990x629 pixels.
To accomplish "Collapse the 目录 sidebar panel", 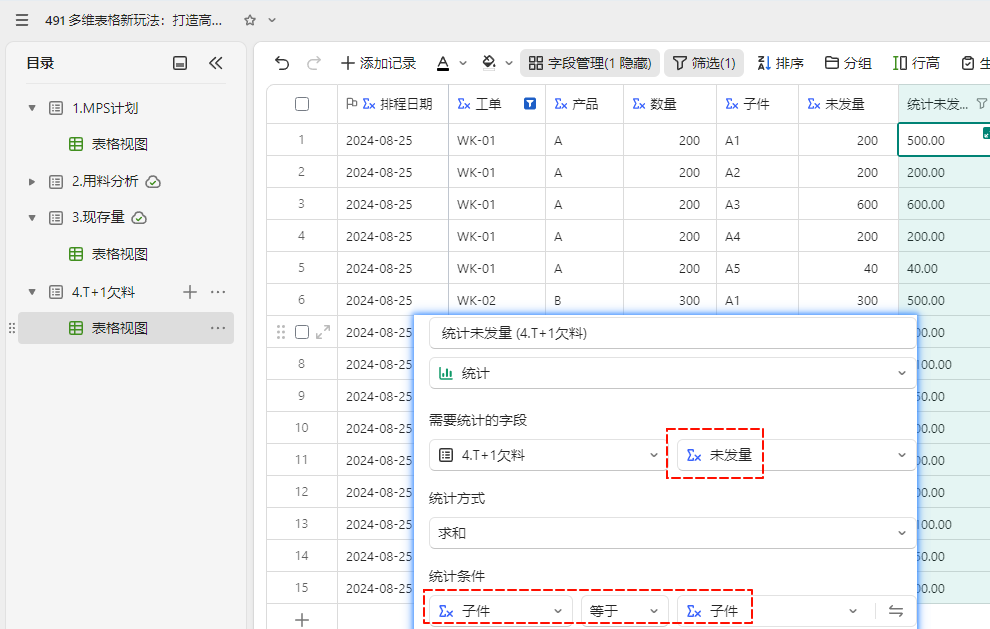I will [215, 63].
